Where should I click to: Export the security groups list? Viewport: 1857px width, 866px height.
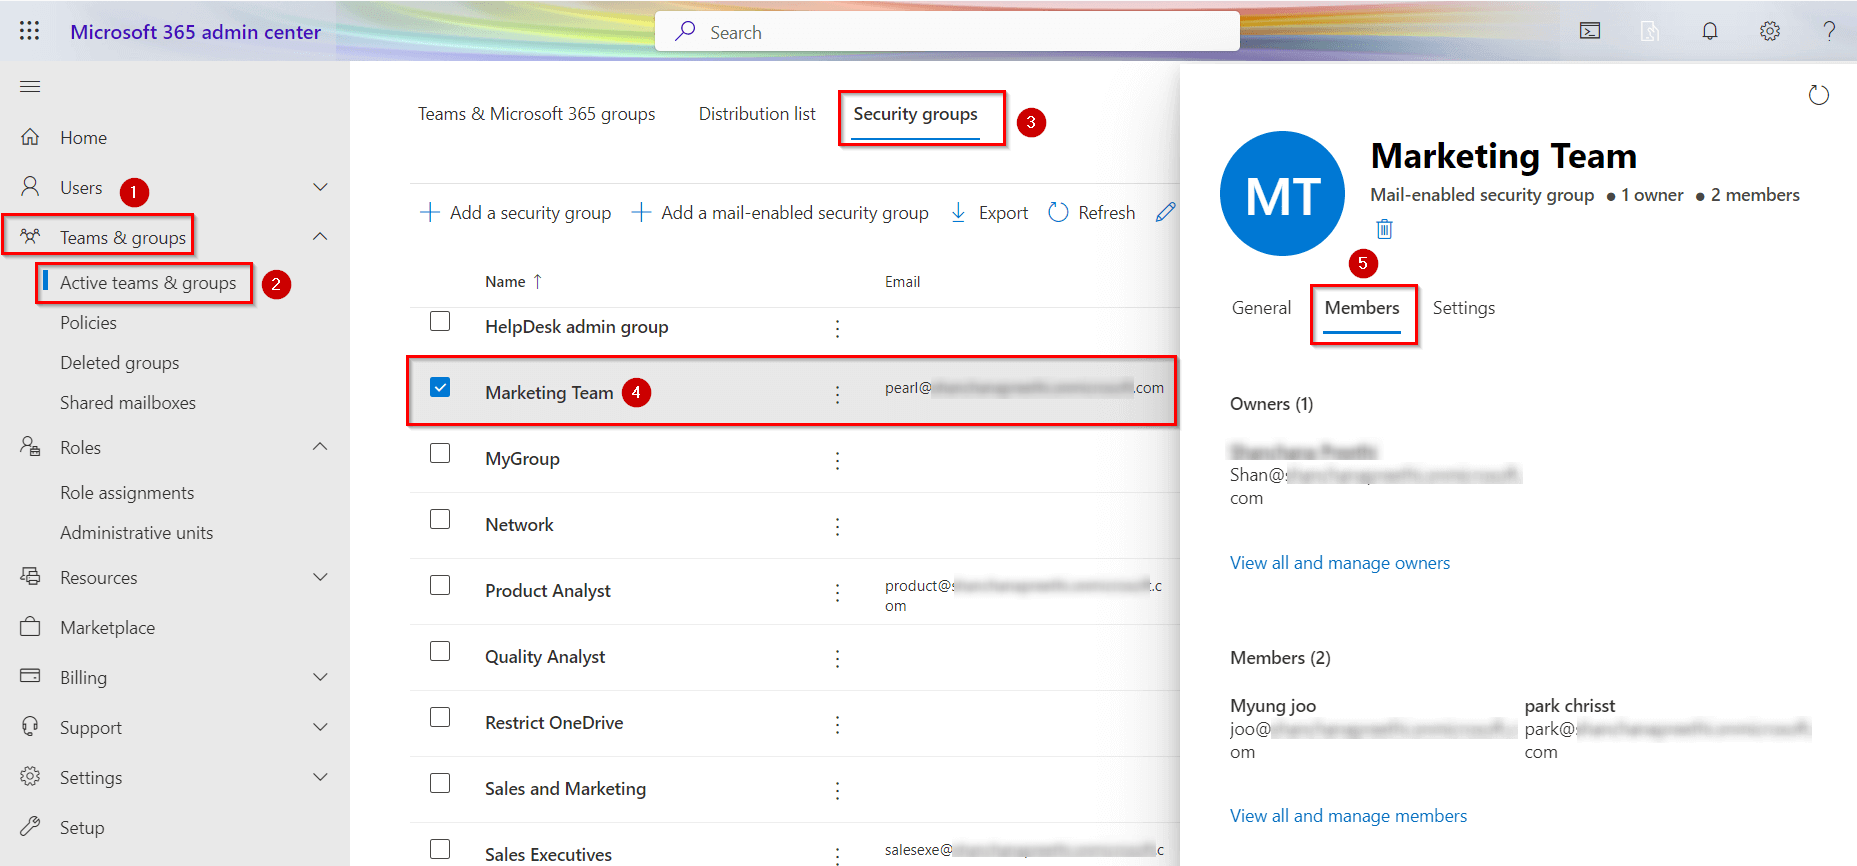pyautogui.click(x=988, y=212)
